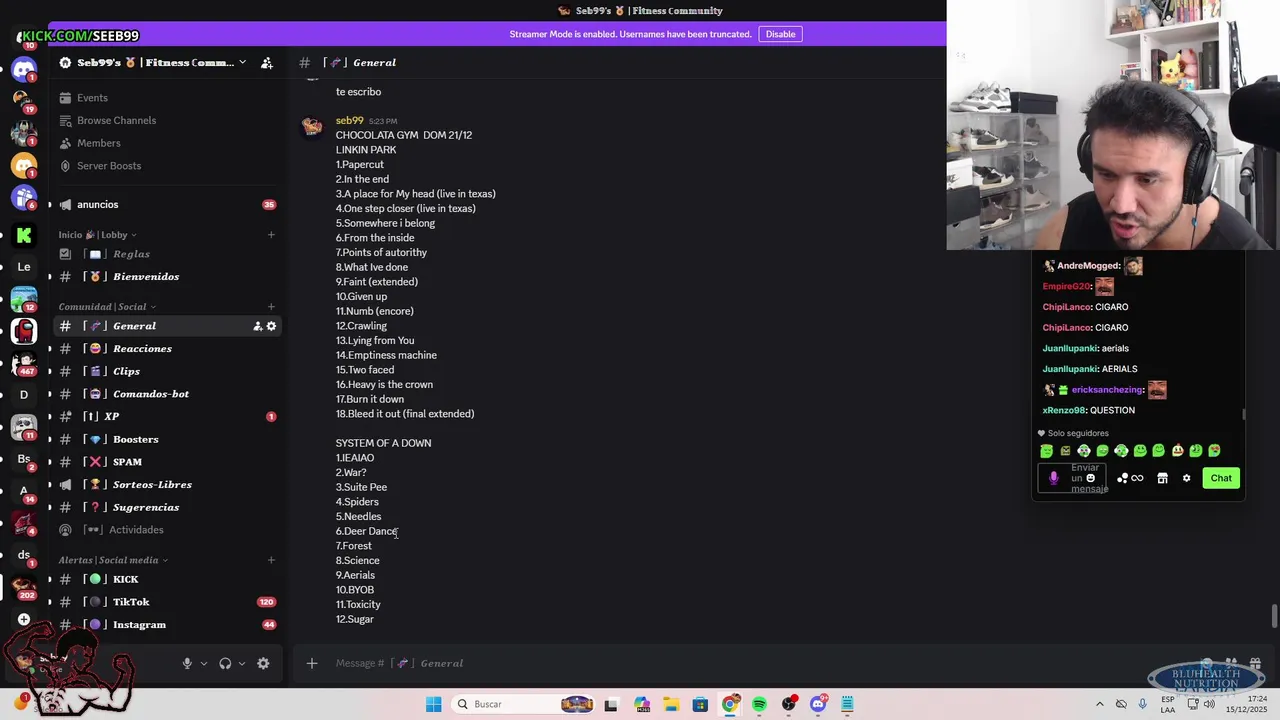The width and height of the screenshot is (1280, 720).
Task: Add a server with the plus icon
Action: click(24, 620)
